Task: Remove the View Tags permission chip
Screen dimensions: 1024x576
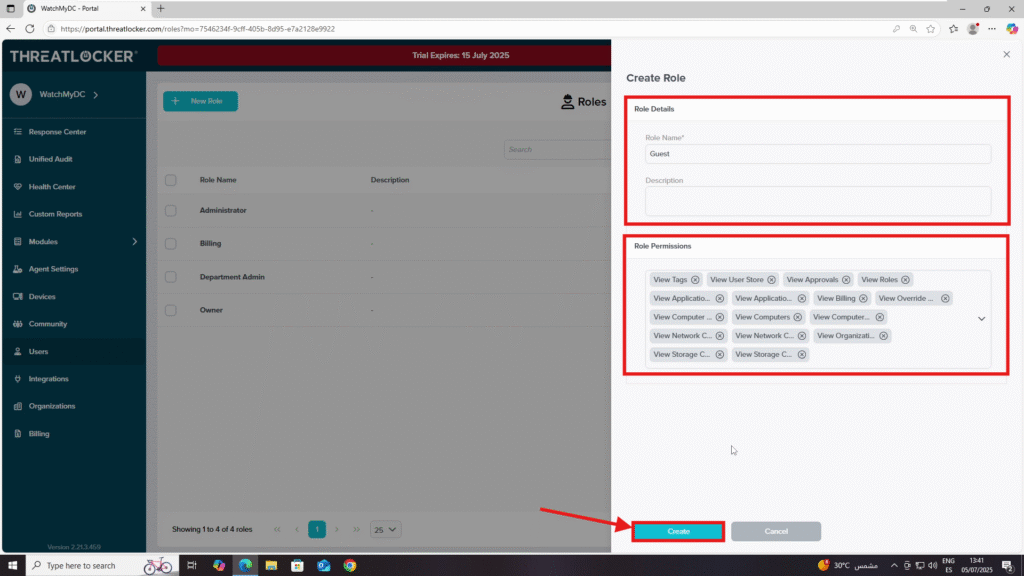Action: pos(695,280)
